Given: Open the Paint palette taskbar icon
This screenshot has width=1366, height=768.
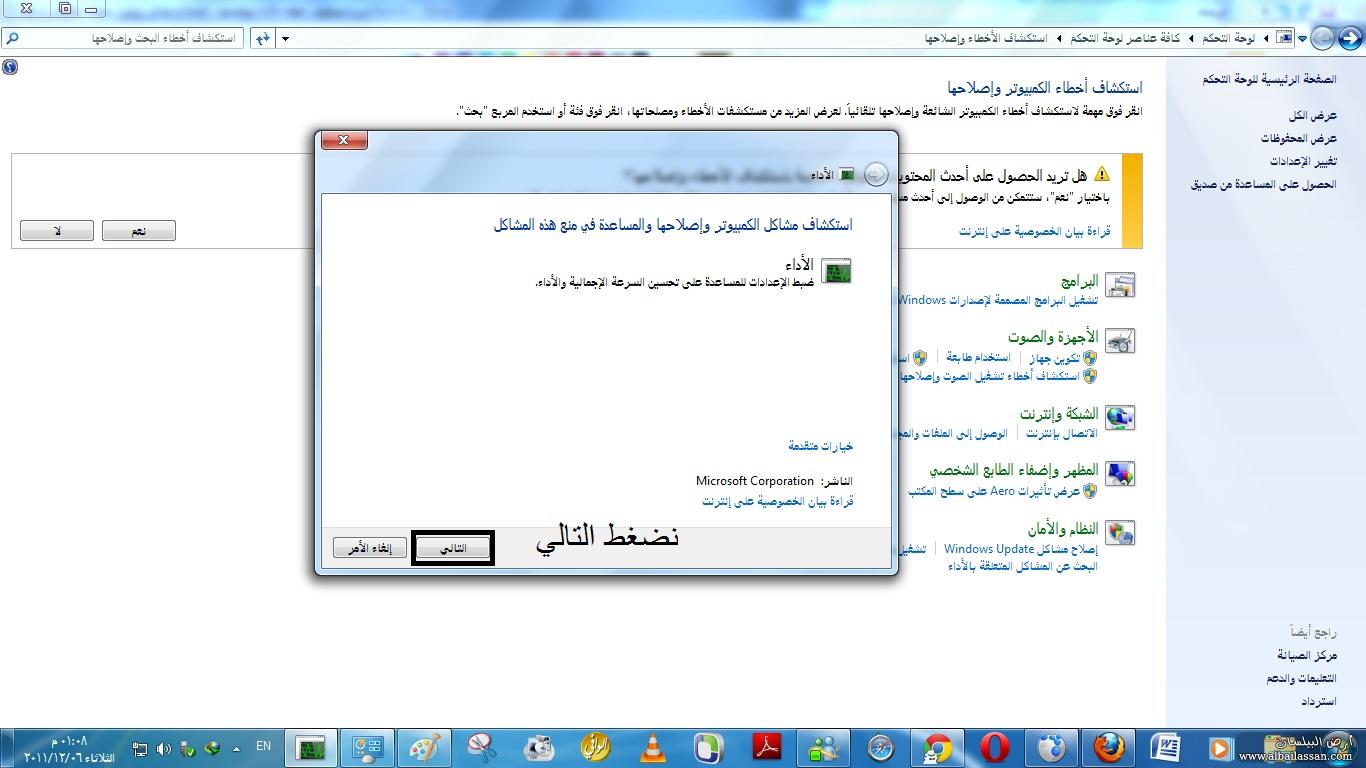Looking at the screenshot, I should [x=424, y=748].
